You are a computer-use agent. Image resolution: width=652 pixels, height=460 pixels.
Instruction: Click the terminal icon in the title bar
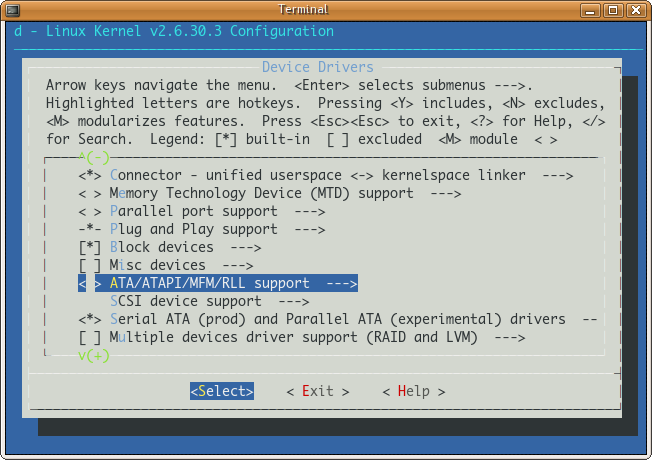pyautogui.click(x=12, y=10)
